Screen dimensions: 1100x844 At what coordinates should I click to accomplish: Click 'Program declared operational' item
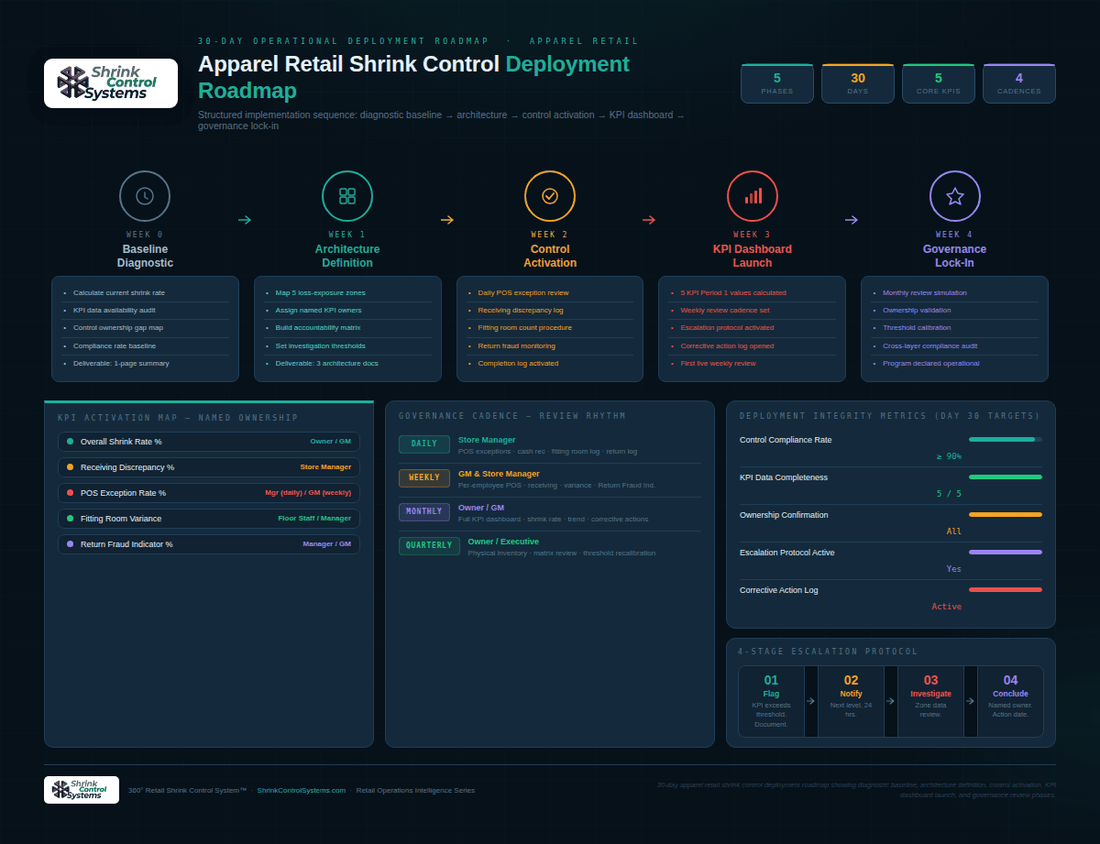pos(930,363)
